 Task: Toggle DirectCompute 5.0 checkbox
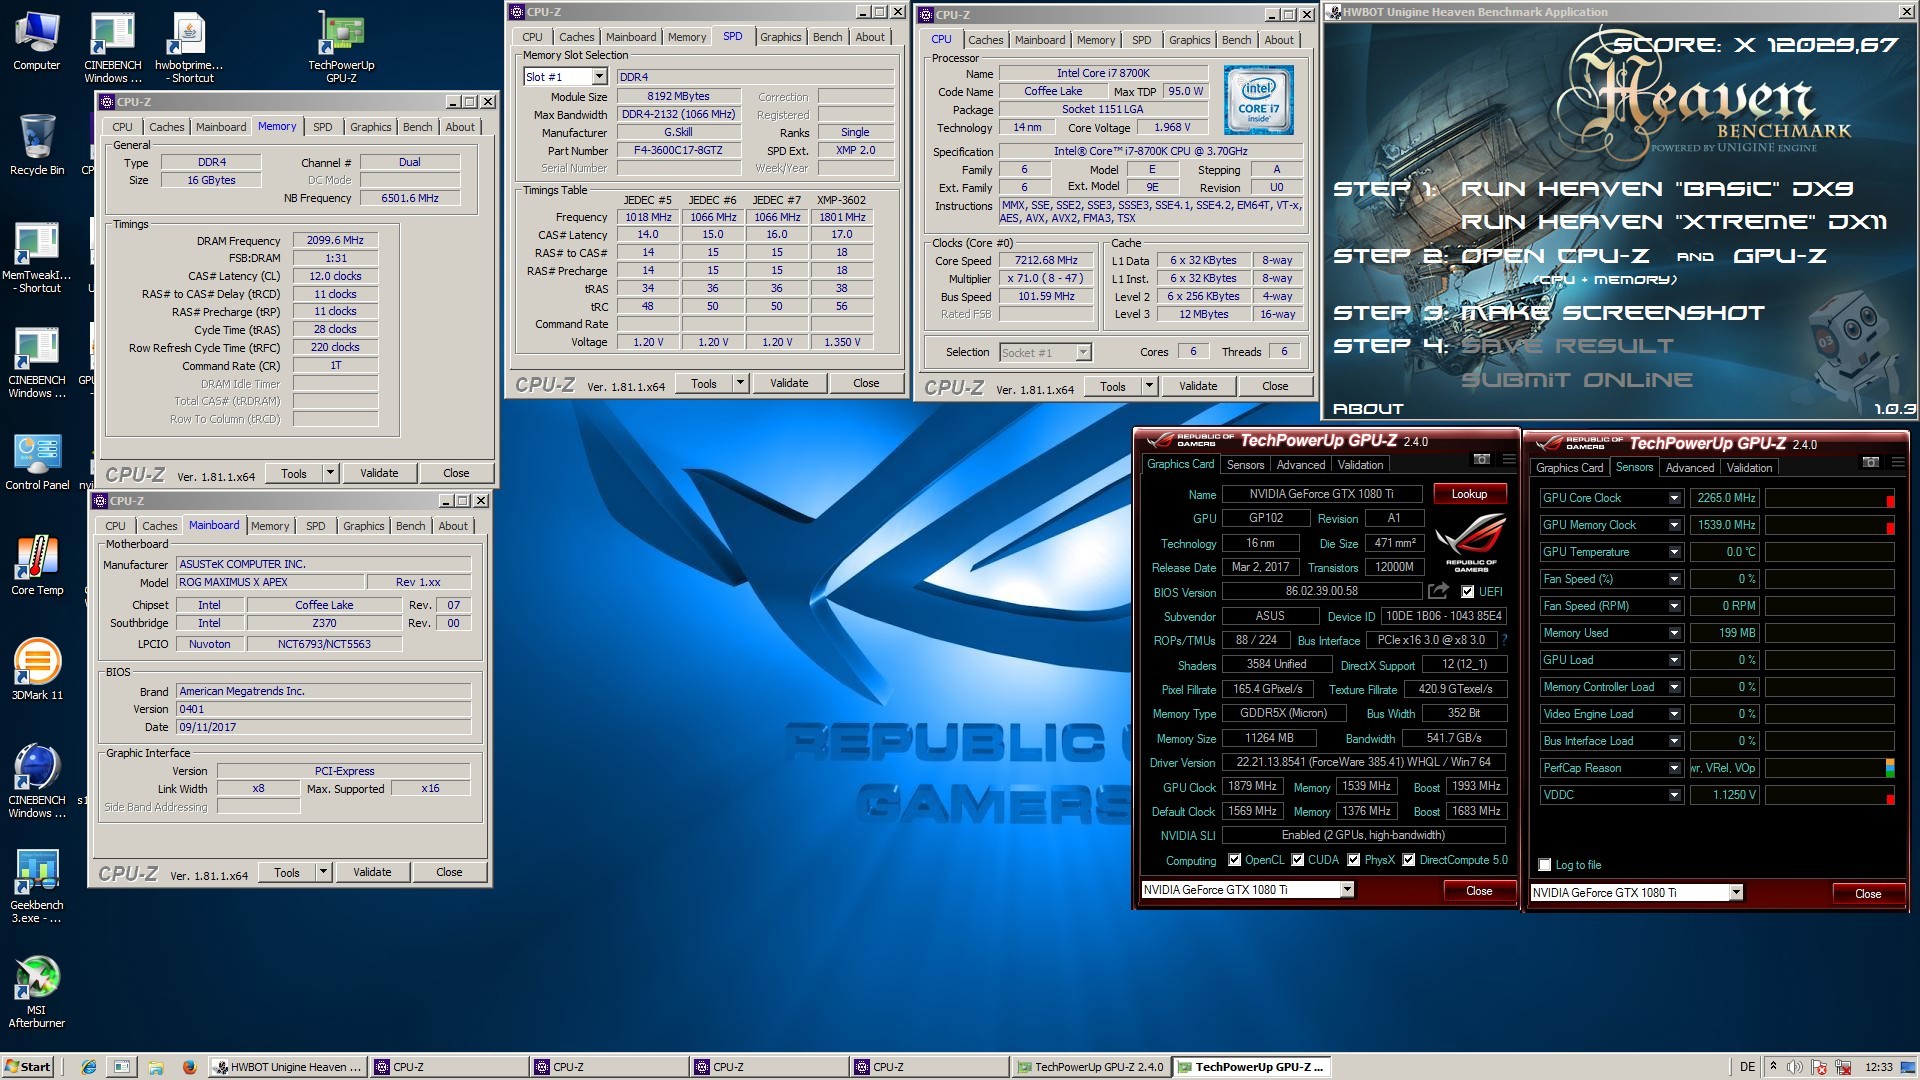1408,860
